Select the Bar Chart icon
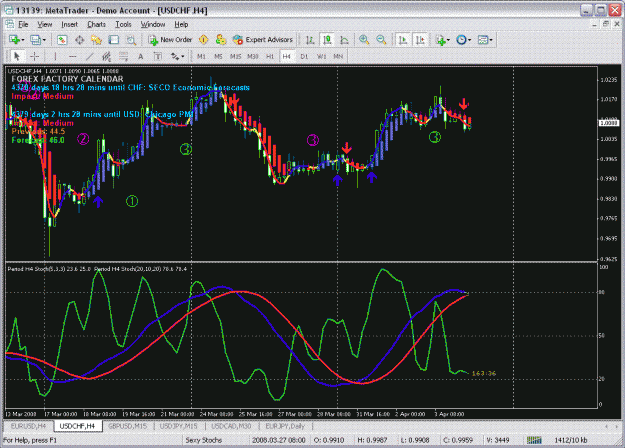This screenshot has width=625, height=448. (310, 39)
